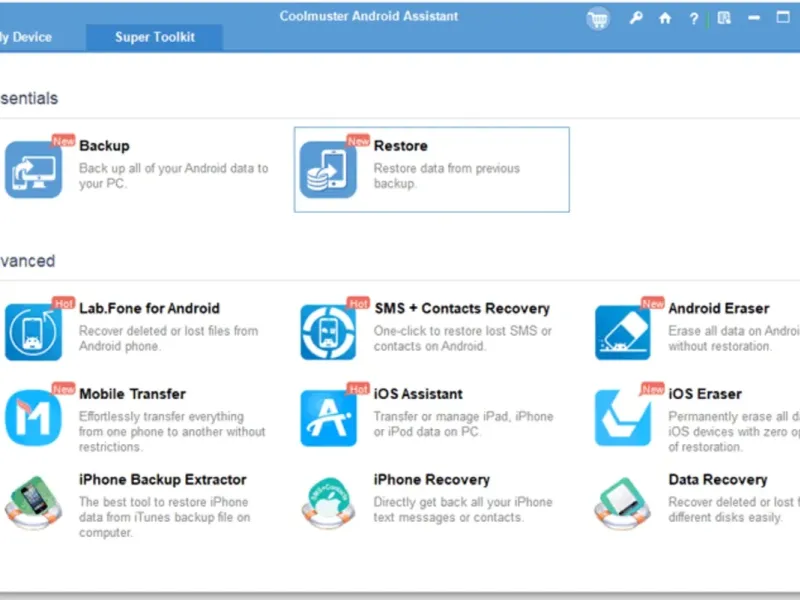Image resolution: width=800 pixels, height=600 pixels.
Task: Click 'The best tool to restore iPhone' description
Action: pos(164,517)
